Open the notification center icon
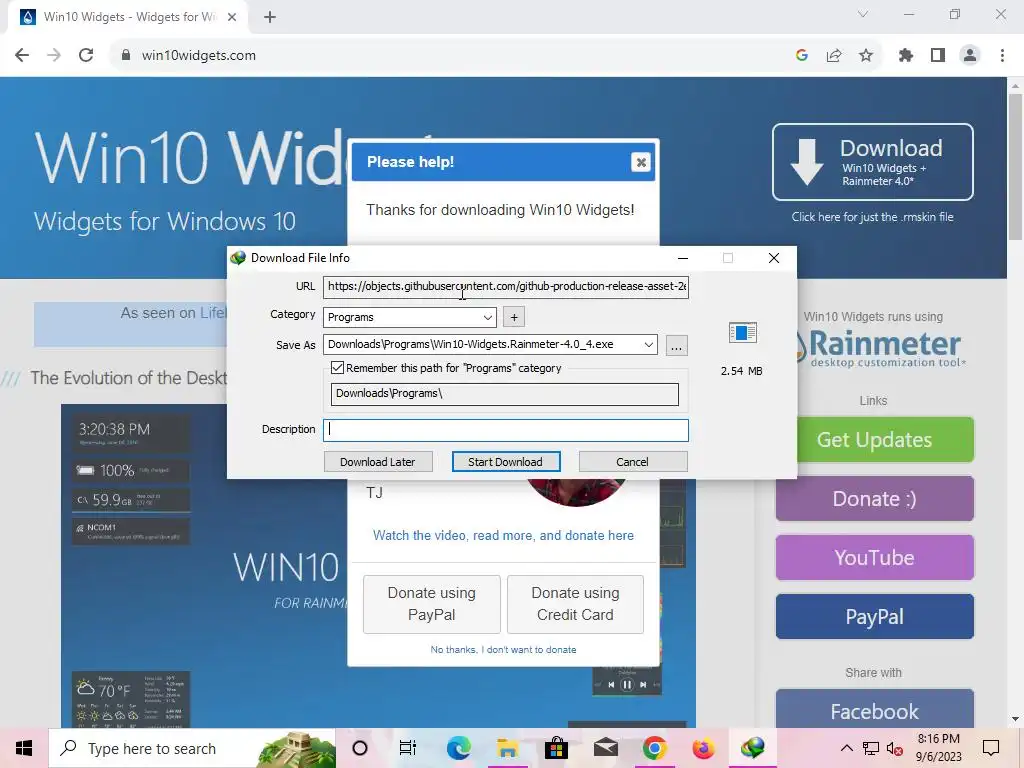The width and height of the screenshot is (1024, 768). (x=991, y=748)
